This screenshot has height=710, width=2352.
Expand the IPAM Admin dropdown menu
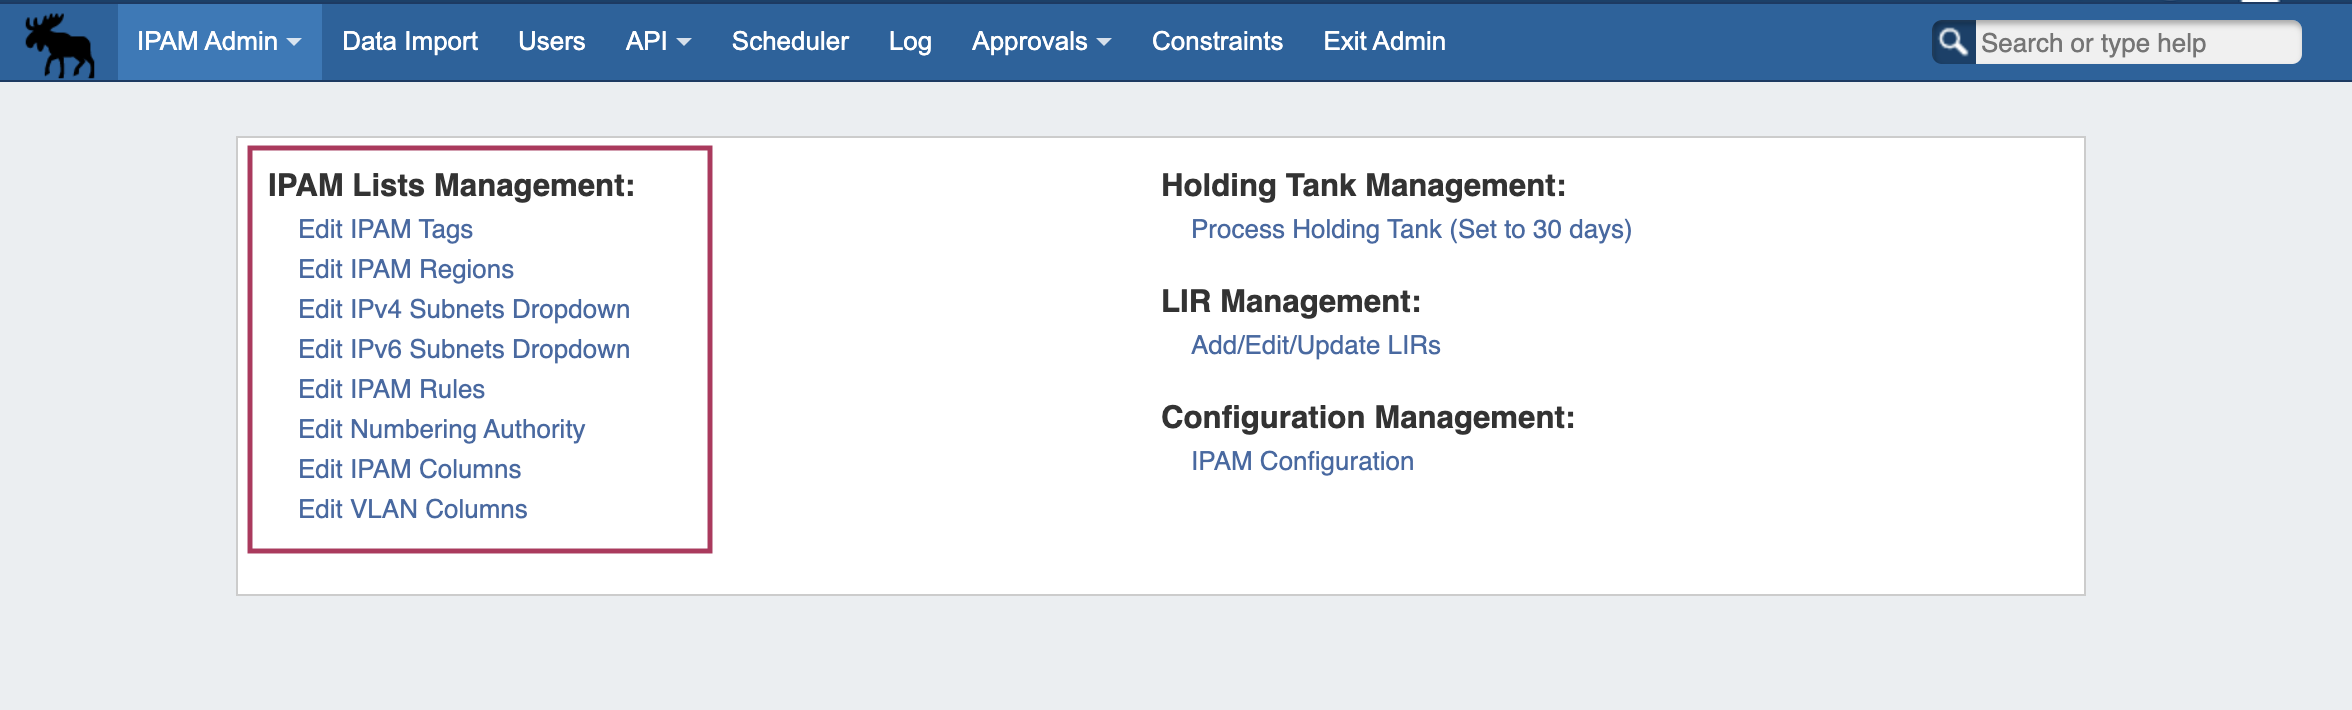coord(218,42)
